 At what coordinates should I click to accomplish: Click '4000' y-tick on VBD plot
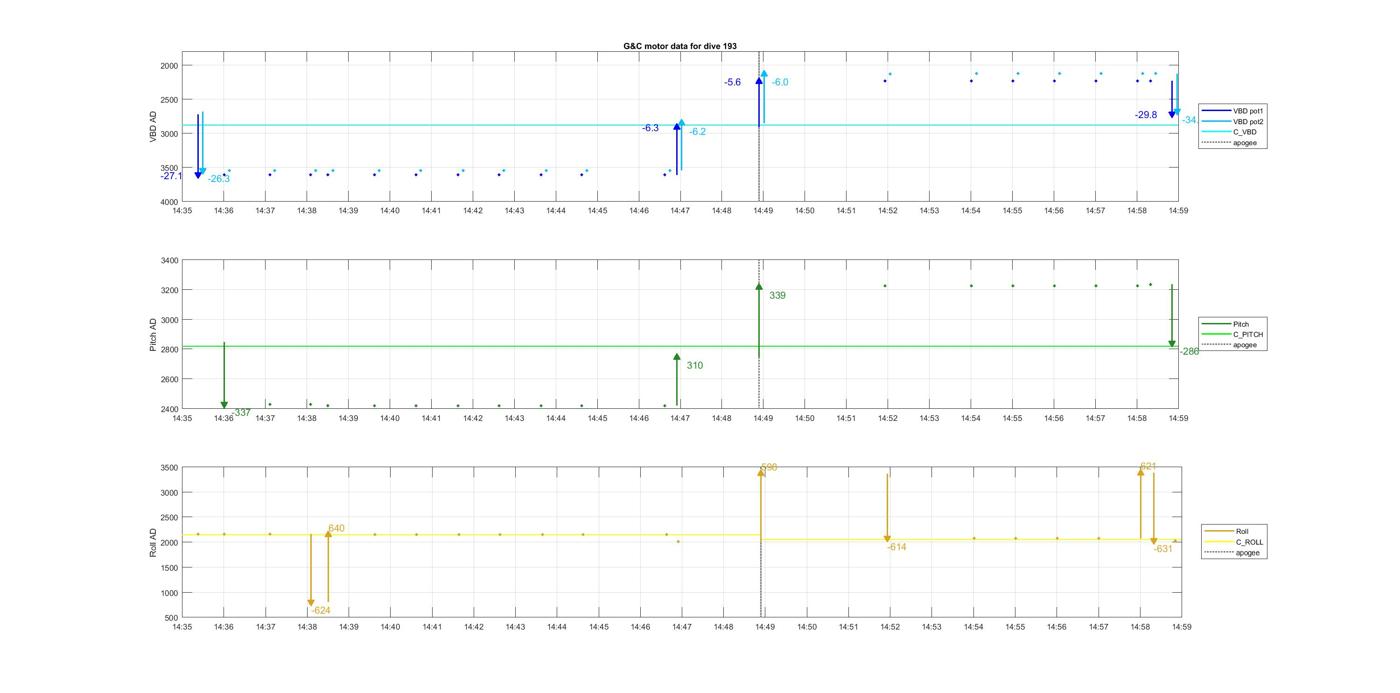click(x=169, y=202)
